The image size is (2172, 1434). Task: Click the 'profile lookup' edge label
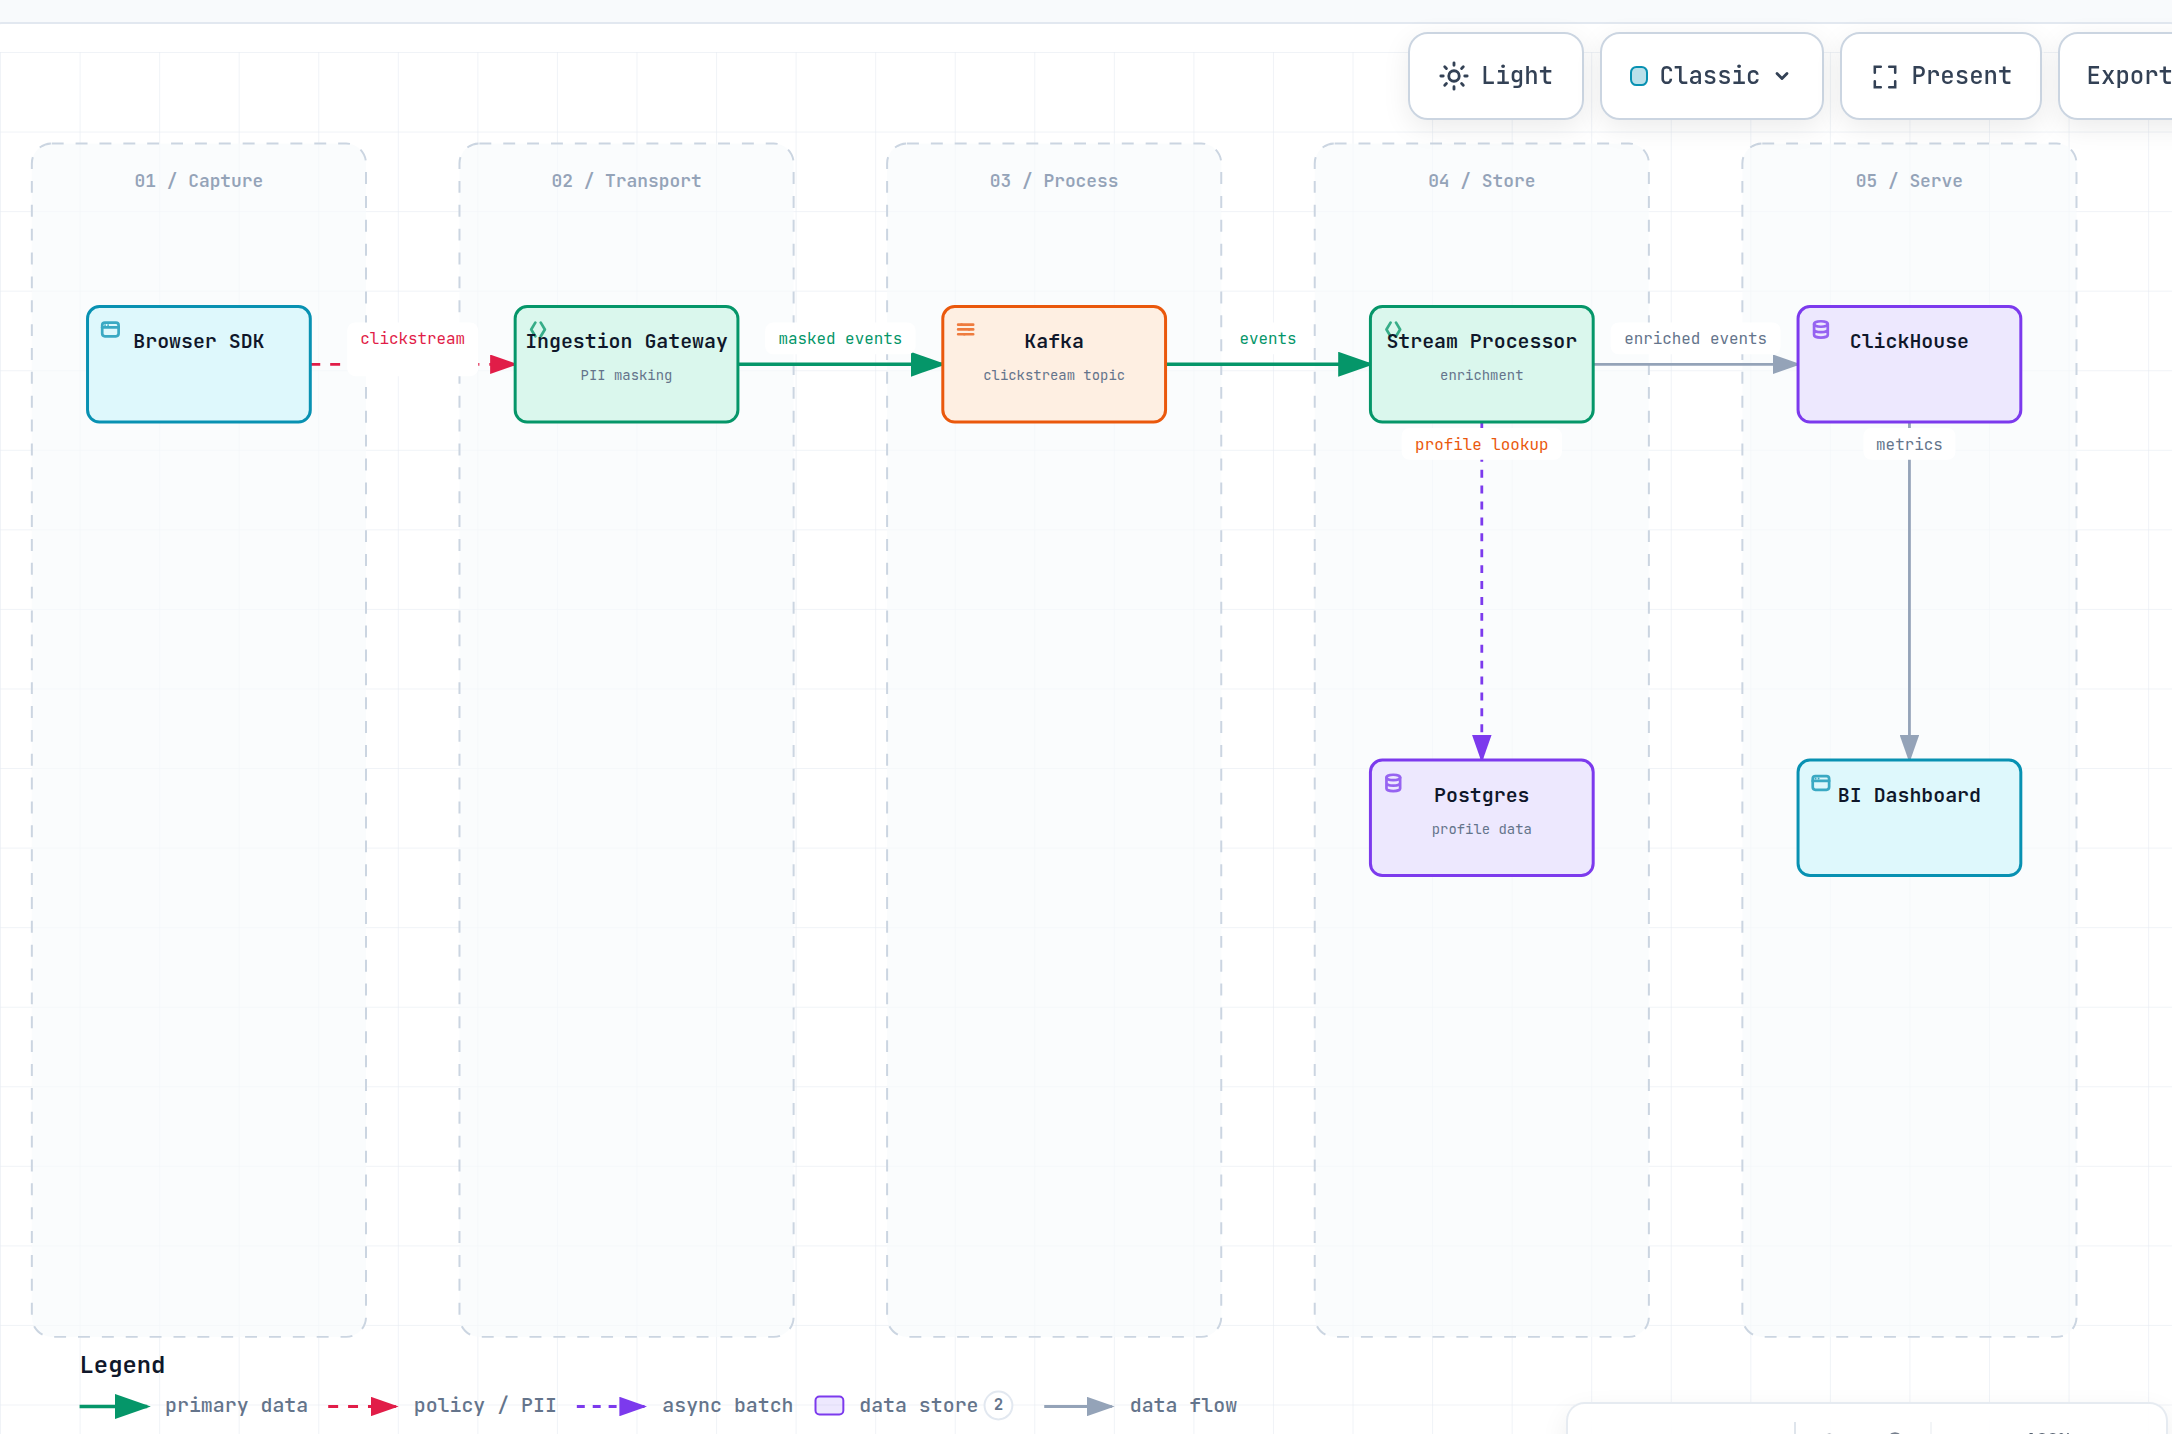(1482, 445)
